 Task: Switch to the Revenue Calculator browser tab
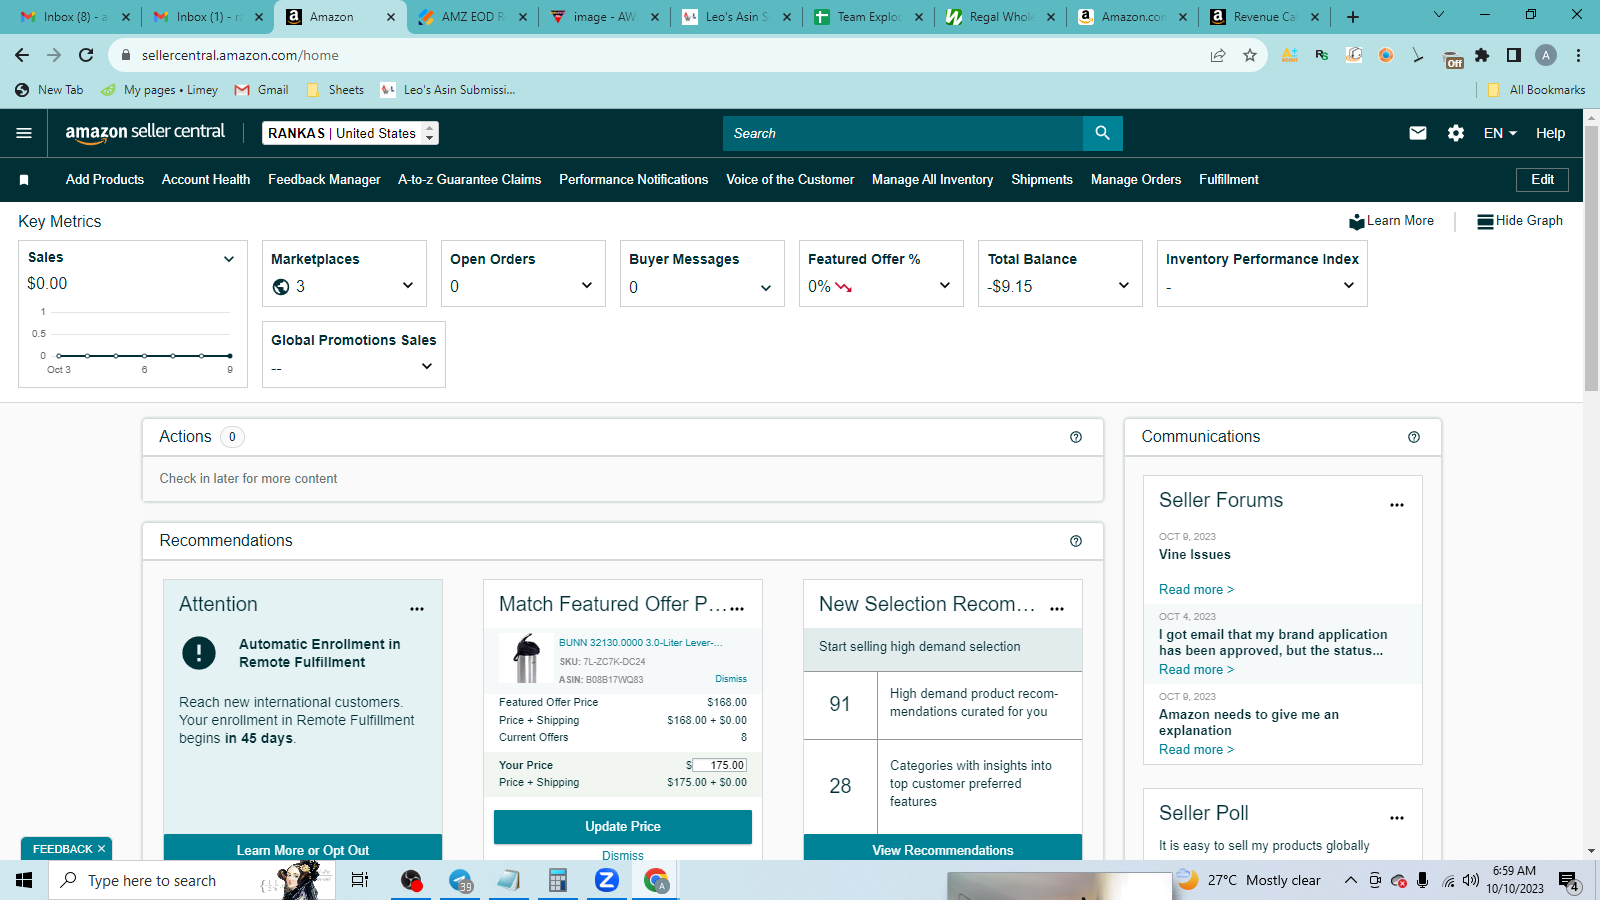(1265, 17)
